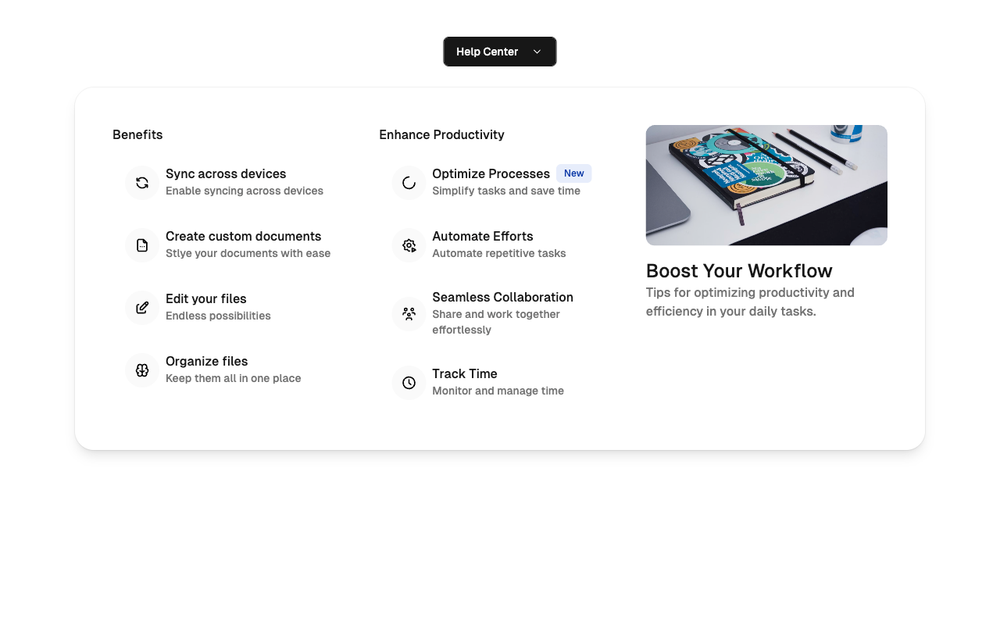Screen dimensions: 1000x625
Task: Click the Benefits section heading
Action: pos(138,135)
